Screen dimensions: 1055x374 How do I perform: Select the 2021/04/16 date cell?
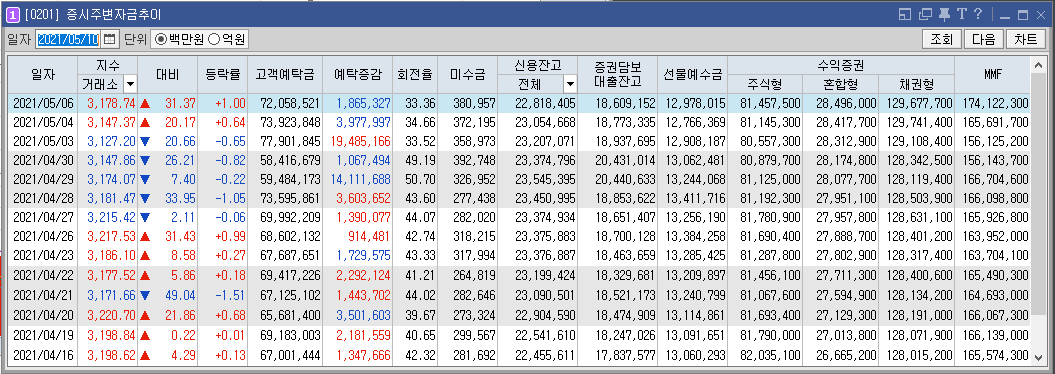43,354
